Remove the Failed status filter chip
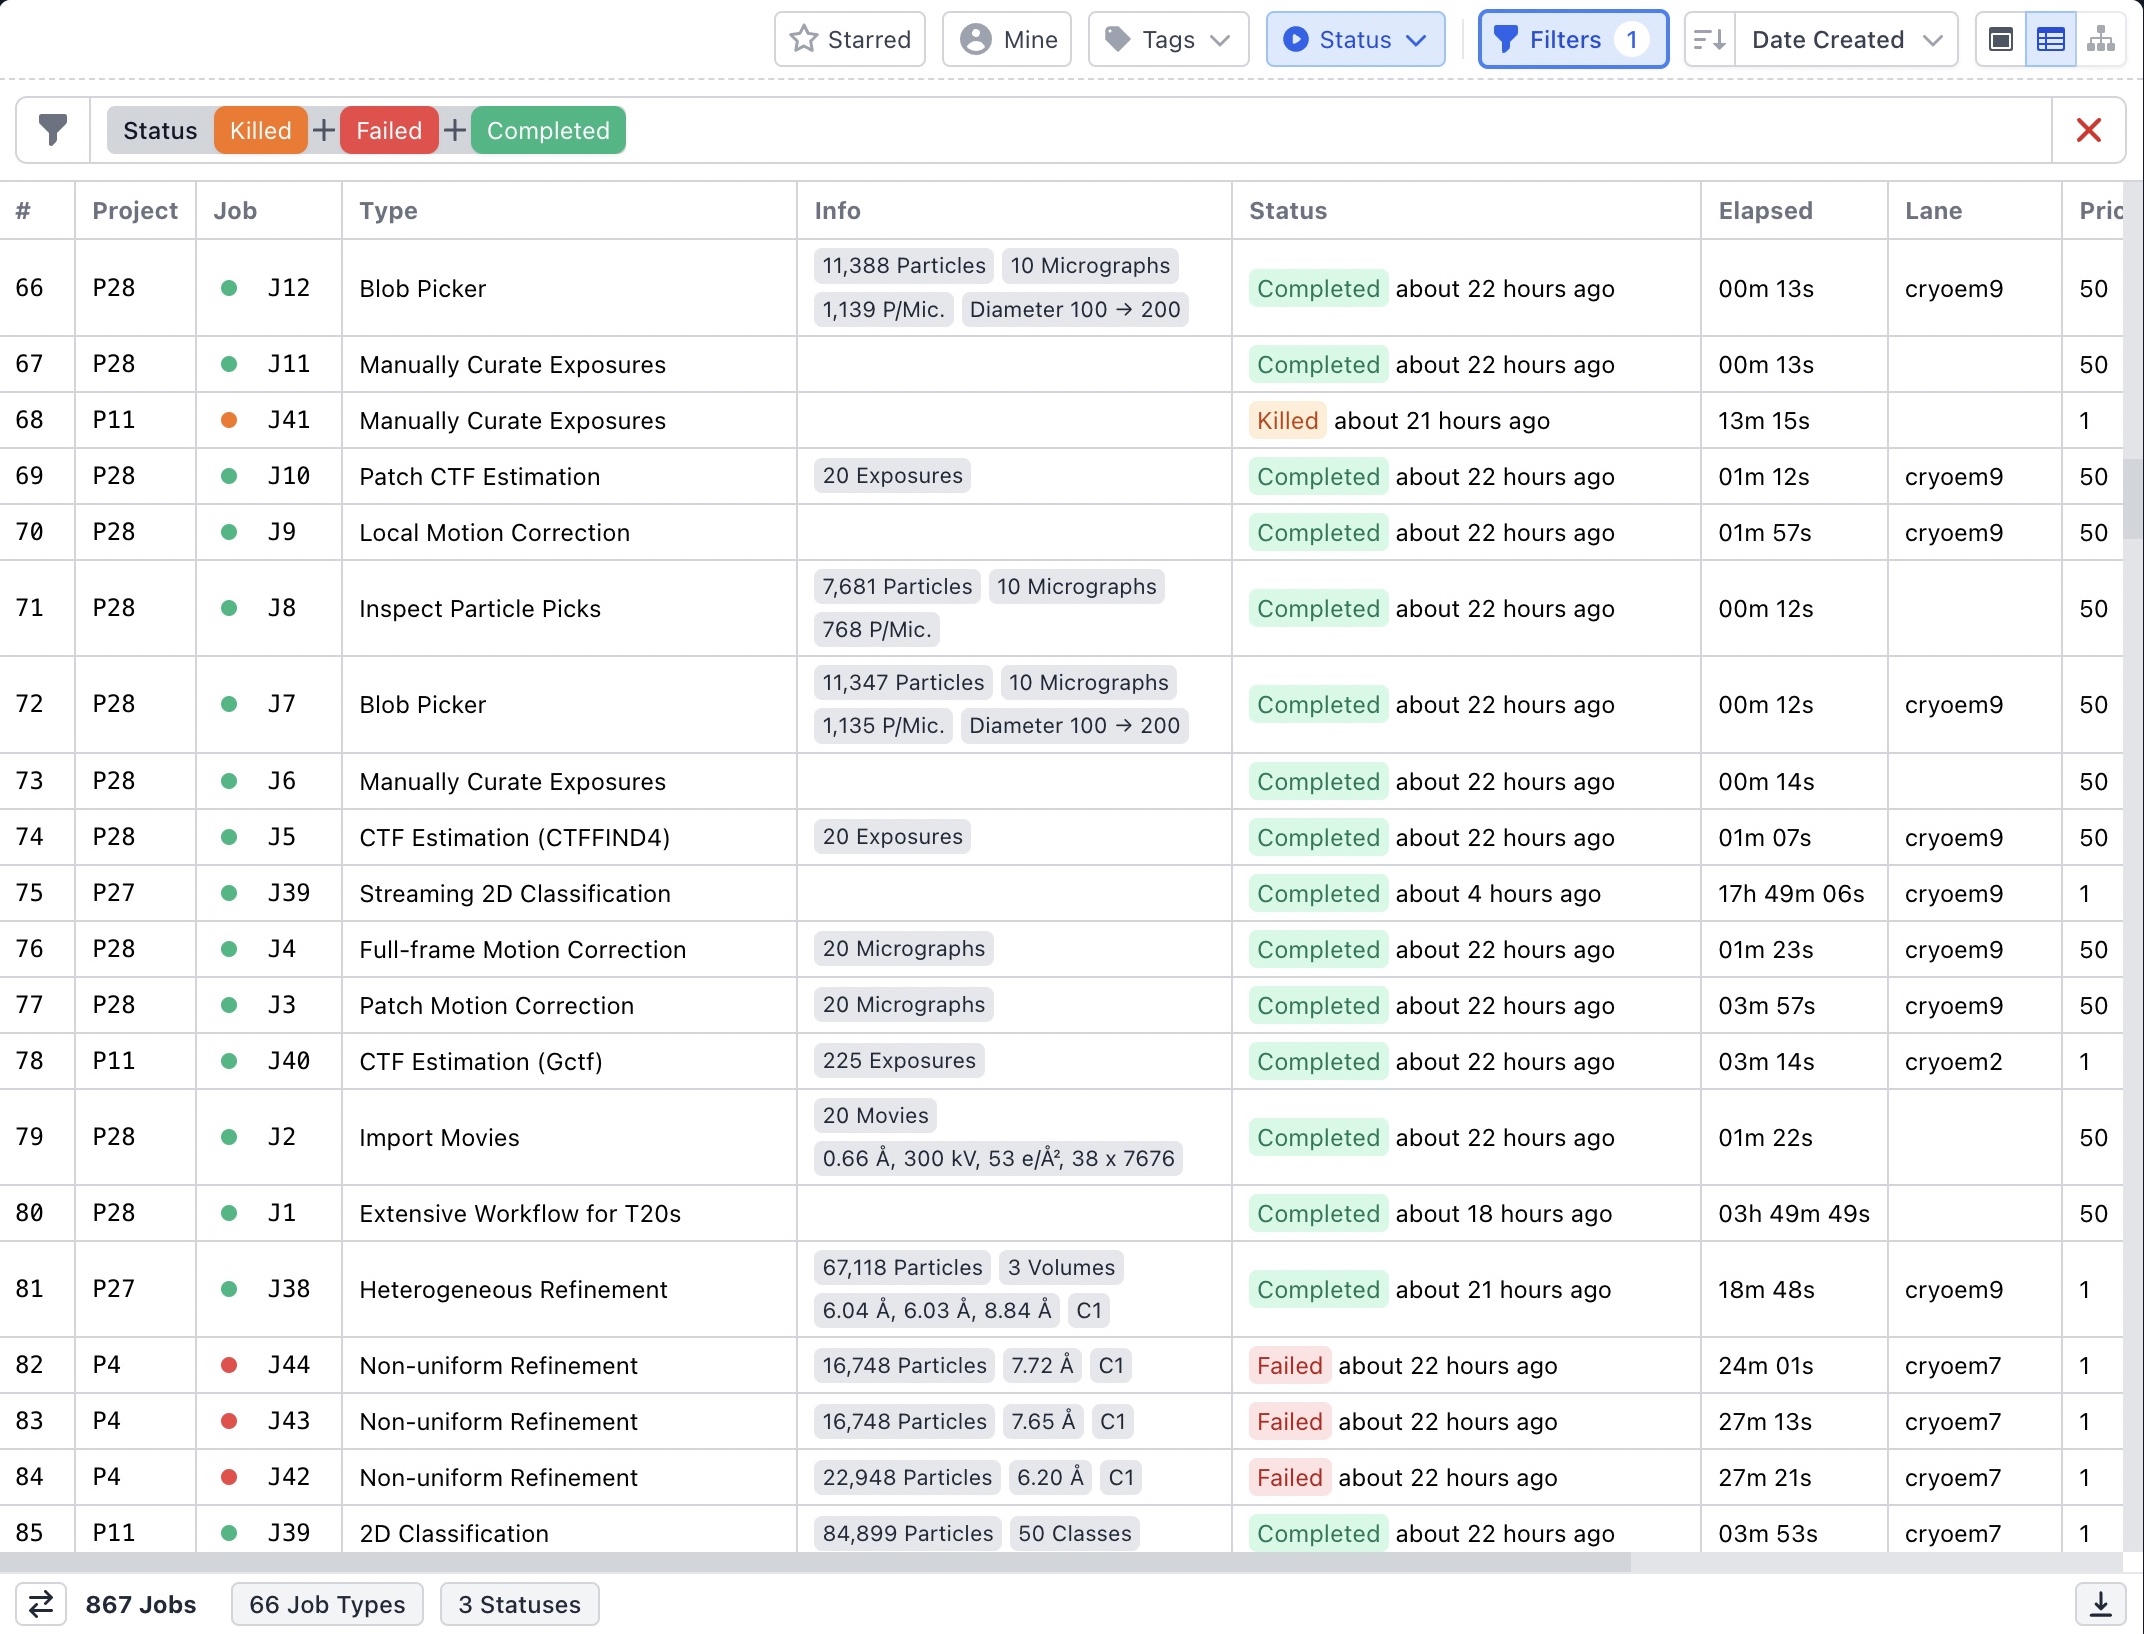The image size is (2144, 1634). 389,131
